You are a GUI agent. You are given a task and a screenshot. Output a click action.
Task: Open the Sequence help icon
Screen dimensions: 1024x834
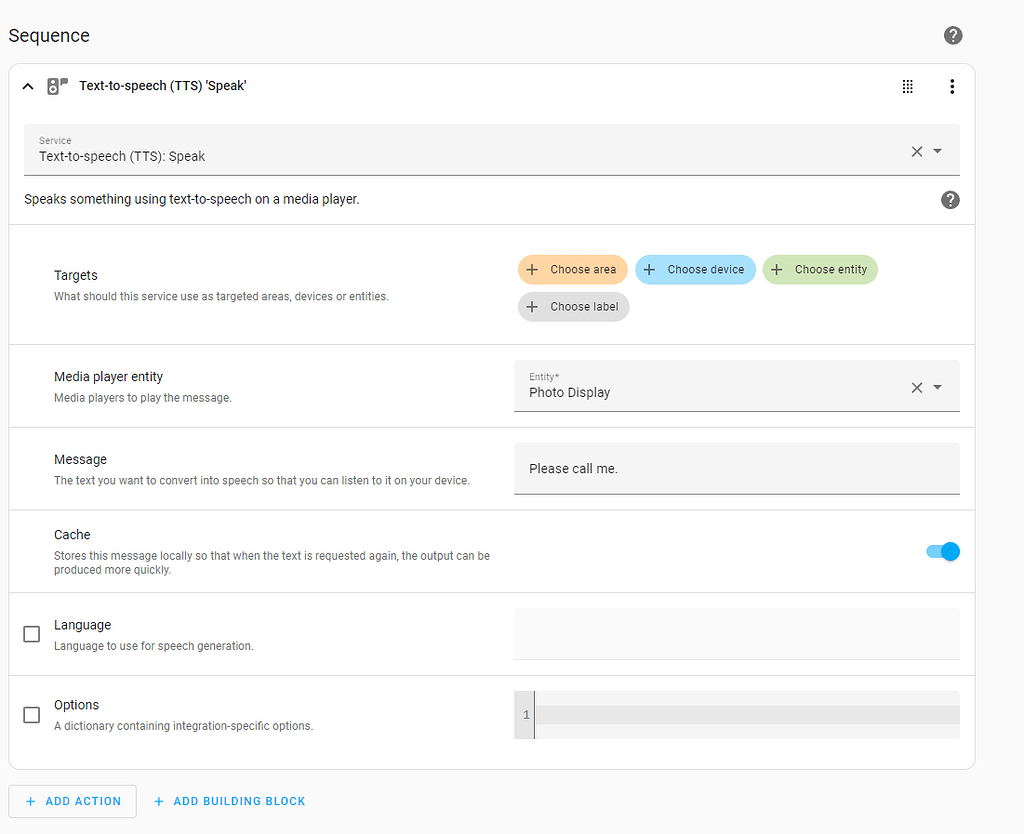coord(952,35)
